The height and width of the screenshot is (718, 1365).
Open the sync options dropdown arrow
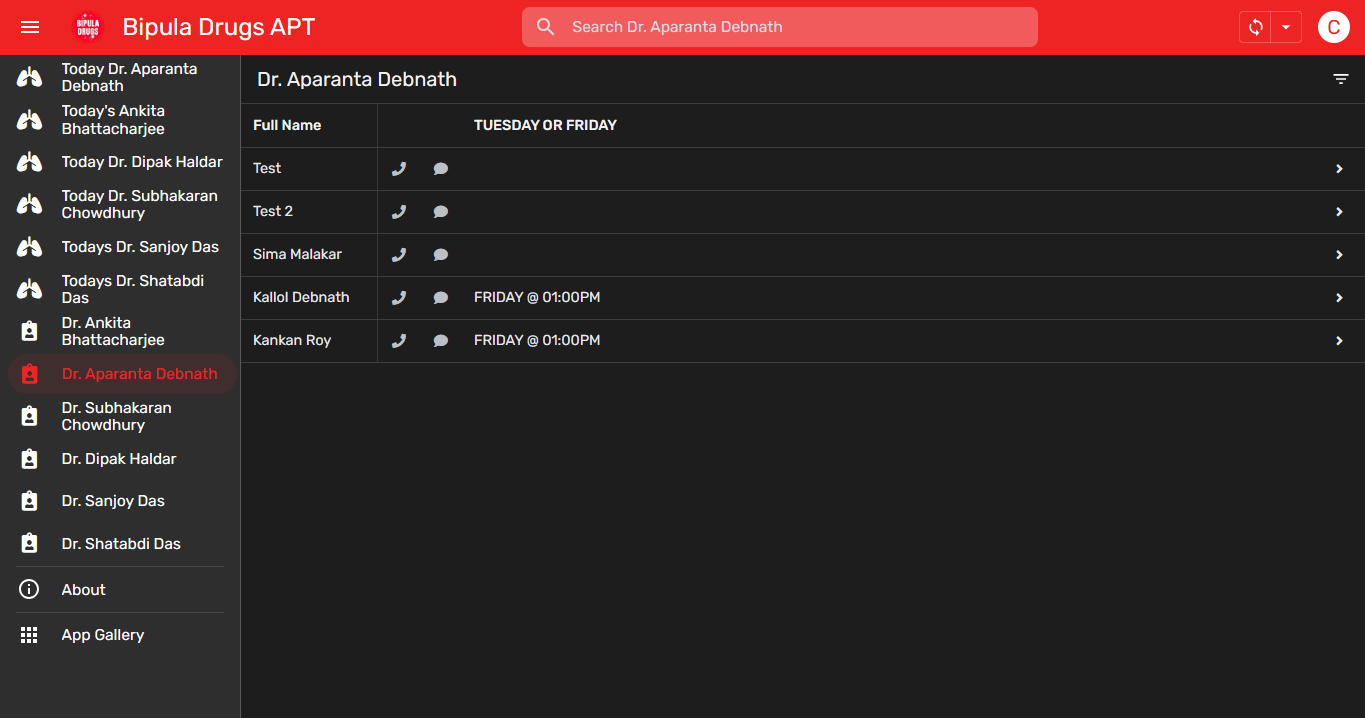click(x=1286, y=27)
